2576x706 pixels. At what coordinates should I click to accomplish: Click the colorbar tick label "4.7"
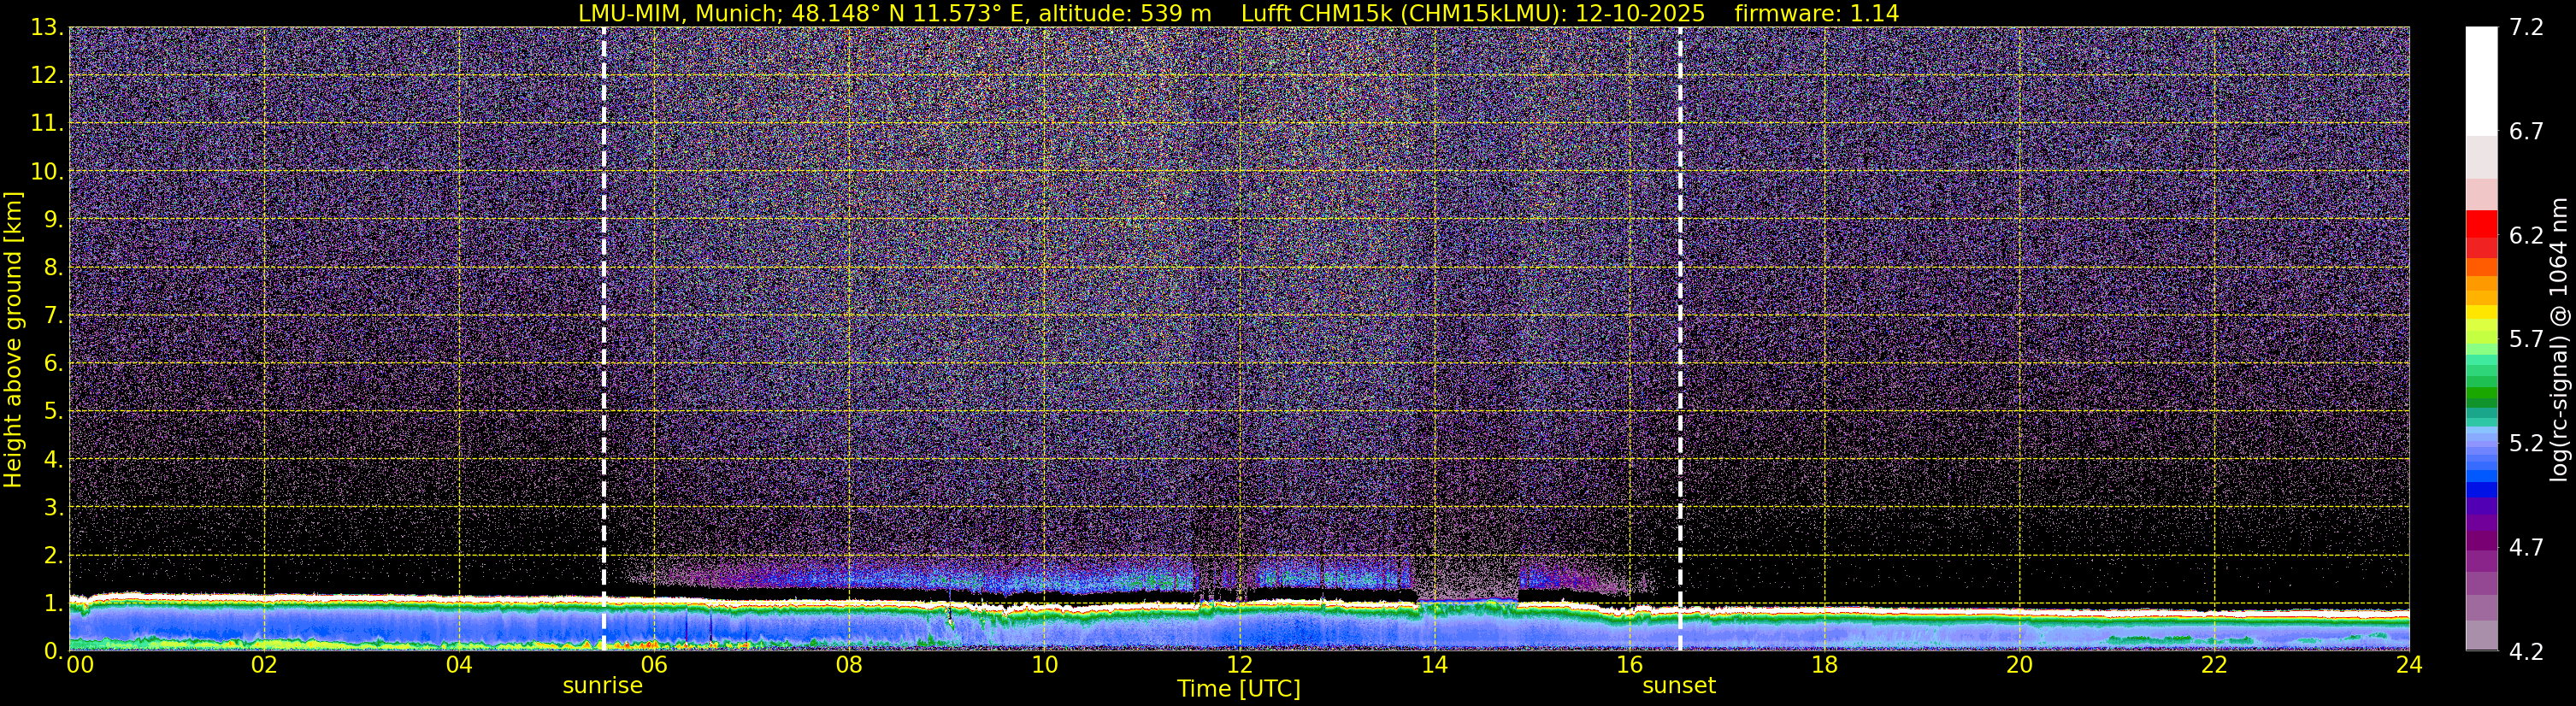tap(2526, 548)
